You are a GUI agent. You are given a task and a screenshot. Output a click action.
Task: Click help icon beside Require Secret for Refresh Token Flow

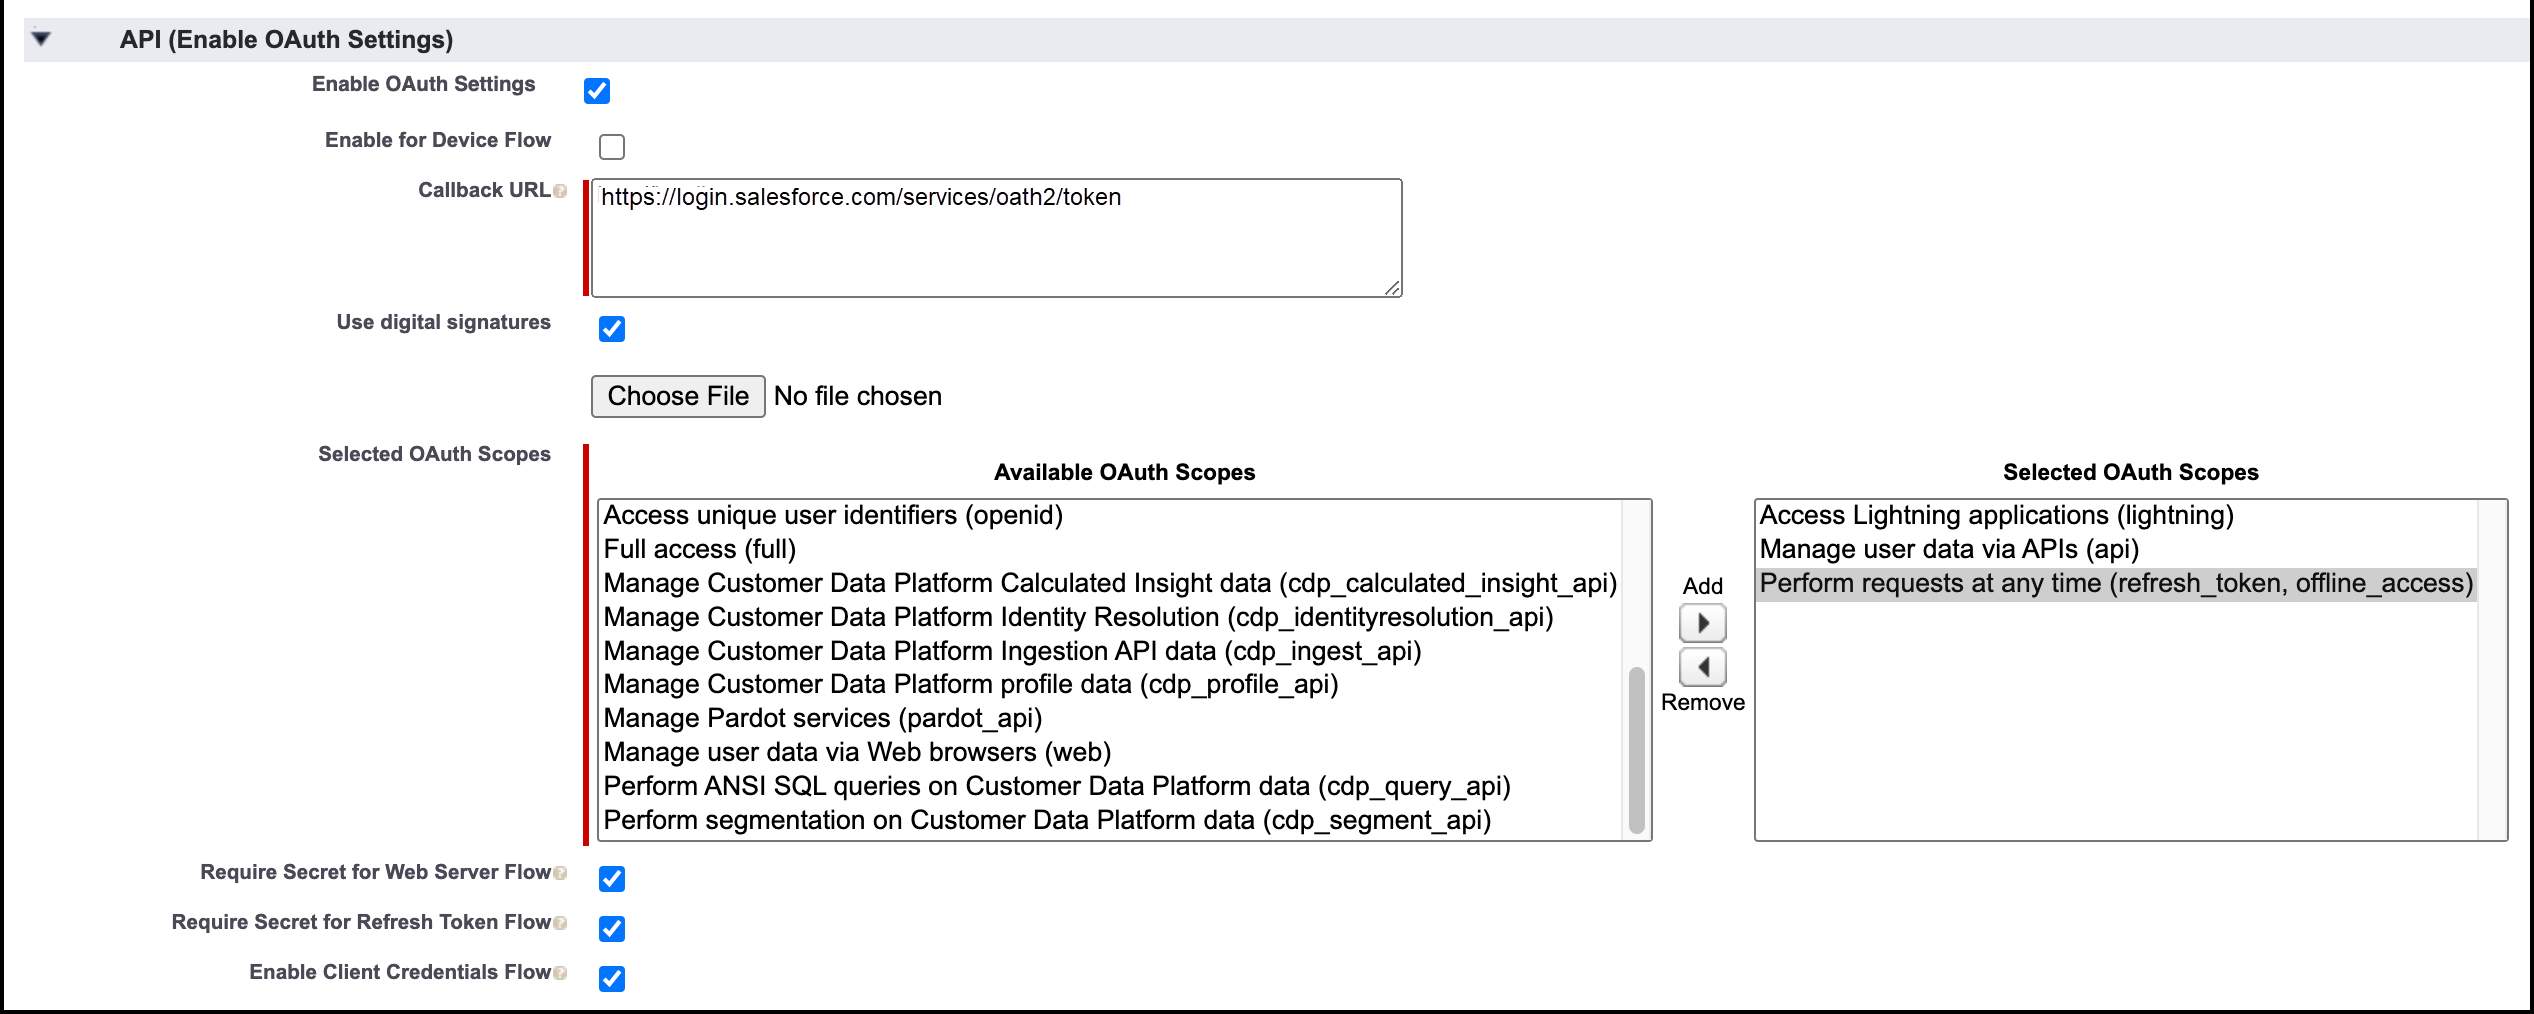click(x=560, y=923)
